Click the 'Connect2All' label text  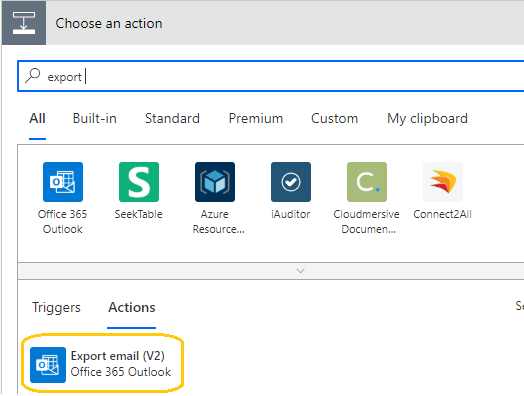442,214
